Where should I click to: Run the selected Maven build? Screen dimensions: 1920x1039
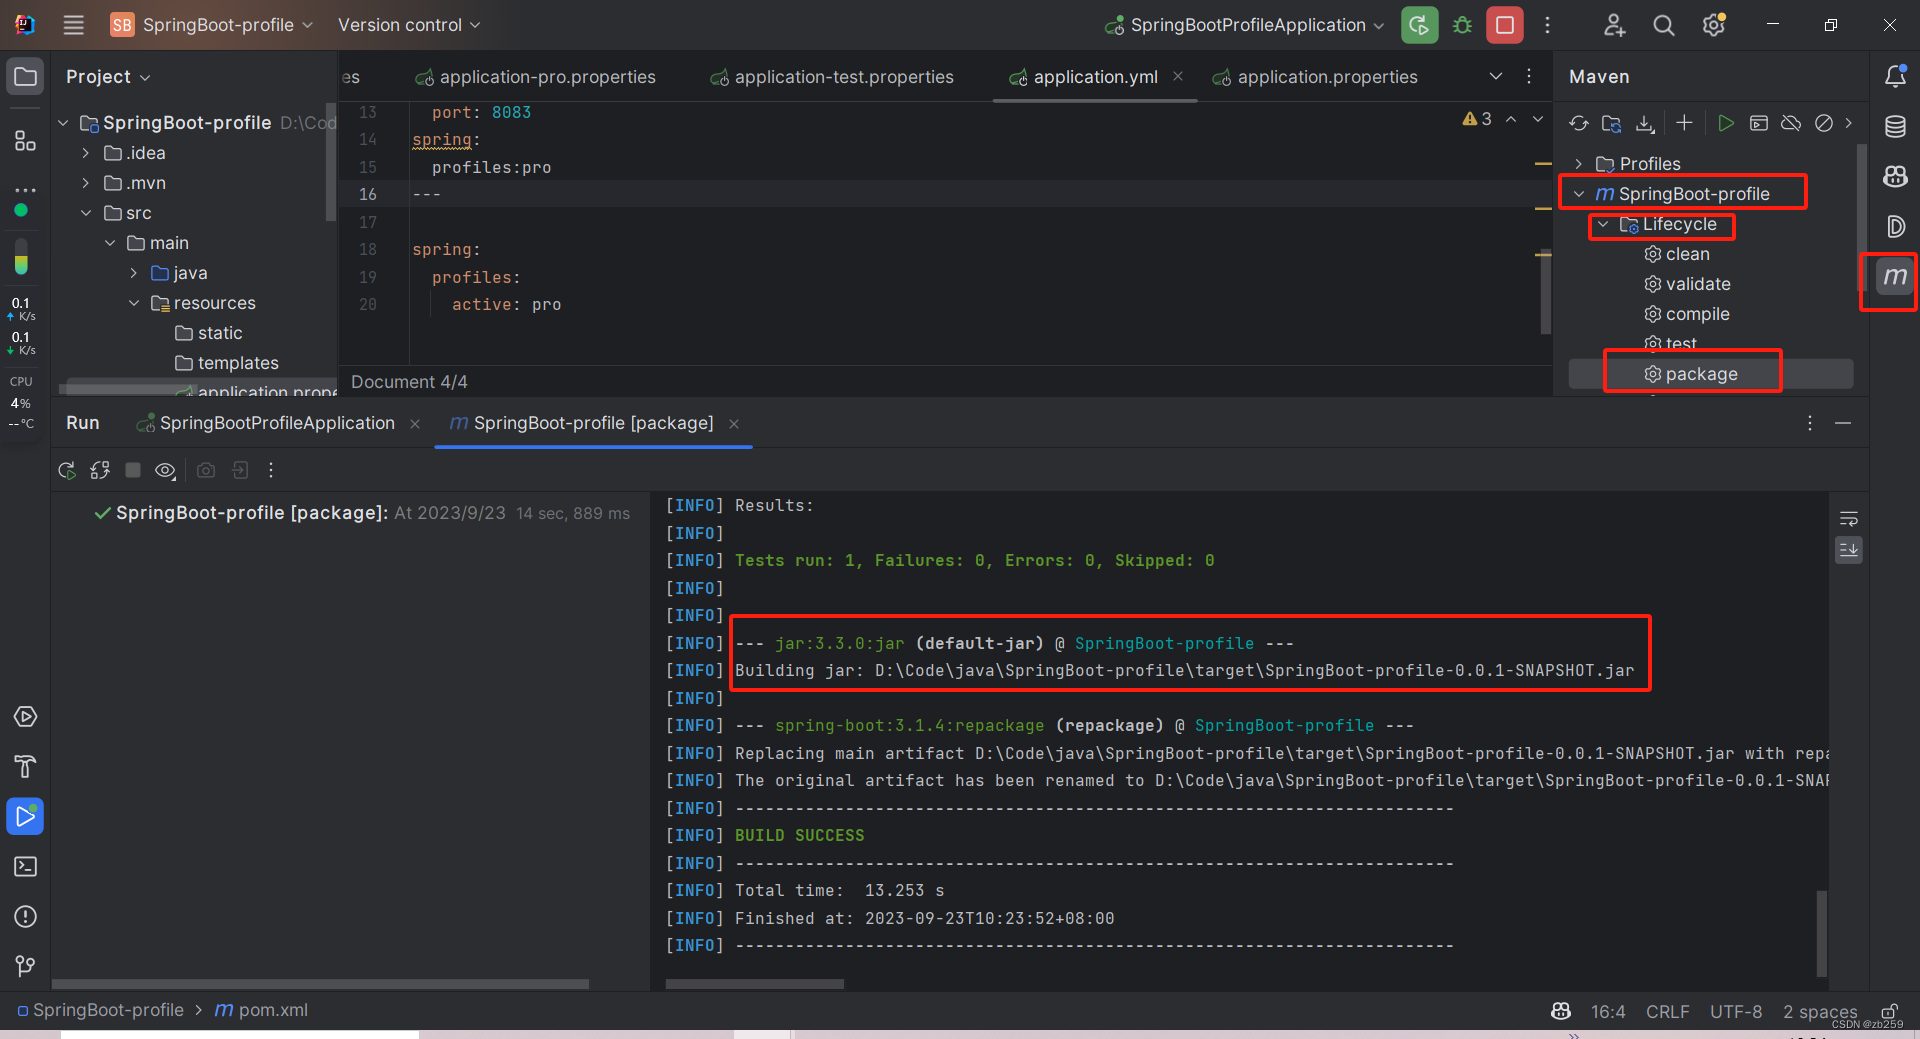point(1725,123)
